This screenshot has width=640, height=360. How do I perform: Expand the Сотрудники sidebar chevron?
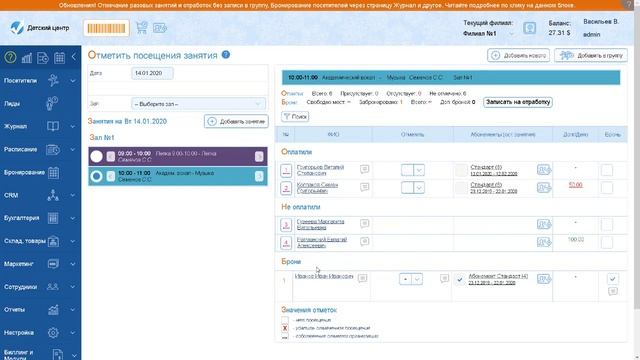(73, 287)
